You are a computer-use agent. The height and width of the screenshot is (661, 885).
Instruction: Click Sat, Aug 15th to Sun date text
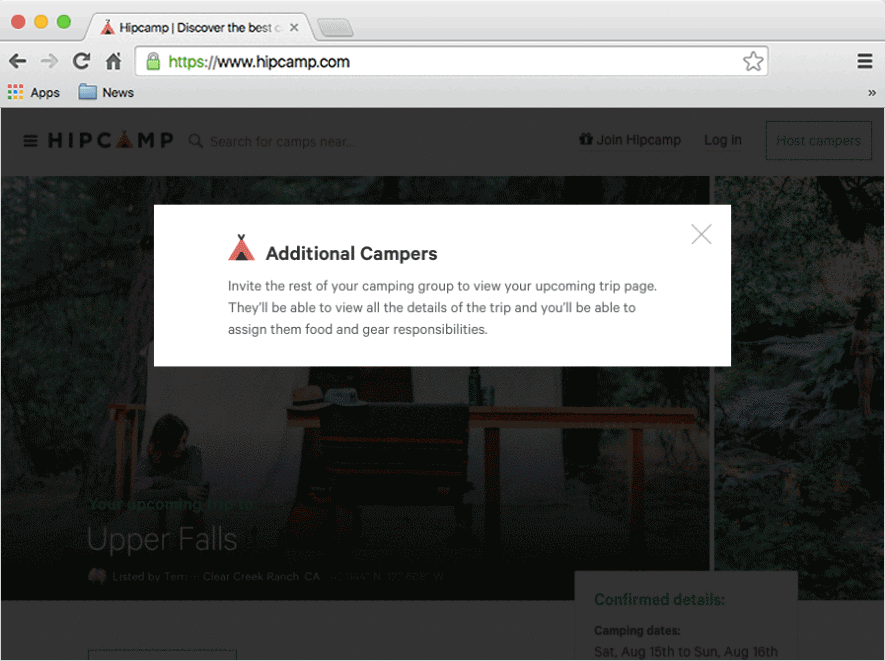686,651
